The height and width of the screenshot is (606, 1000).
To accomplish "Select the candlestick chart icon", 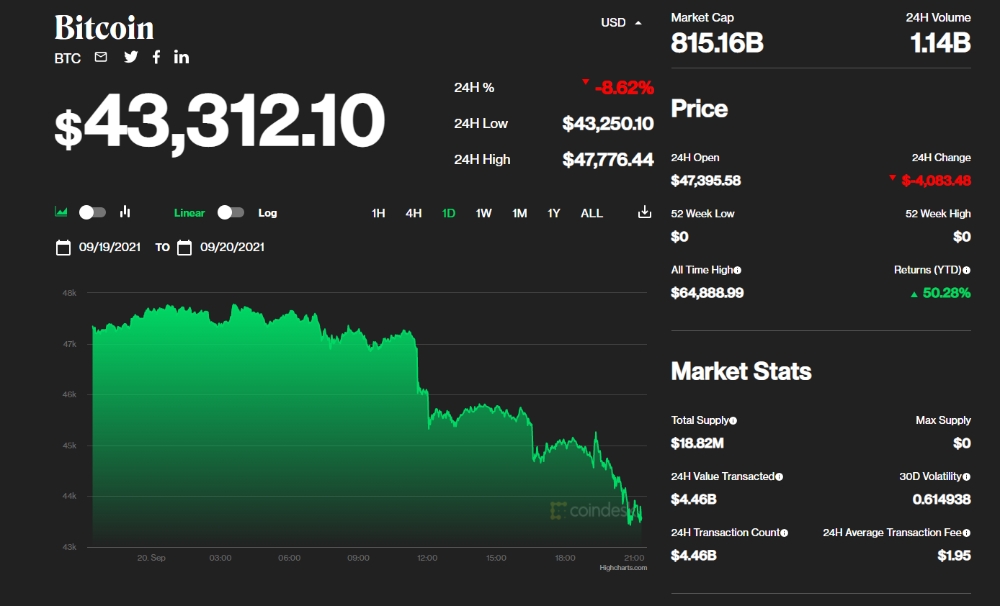I will [125, 212].
